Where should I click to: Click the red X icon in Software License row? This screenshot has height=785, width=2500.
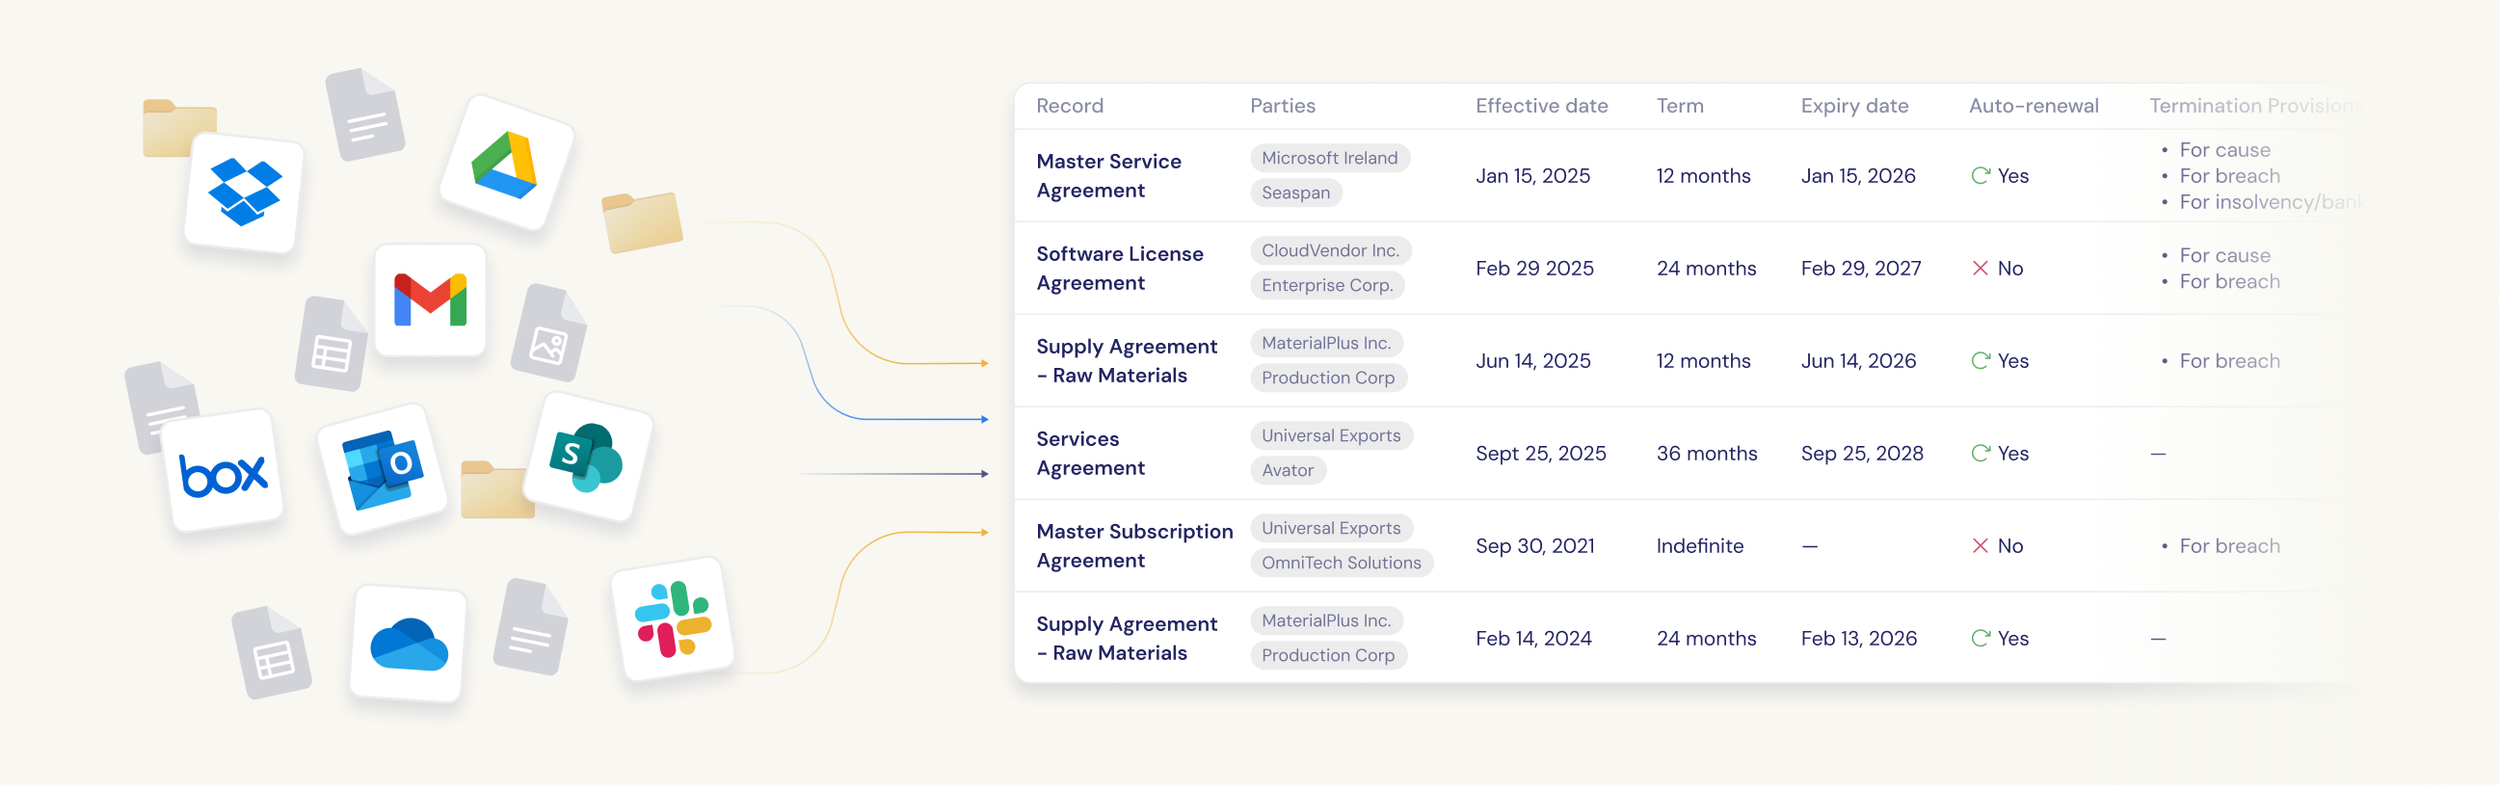click(1980, 268)
